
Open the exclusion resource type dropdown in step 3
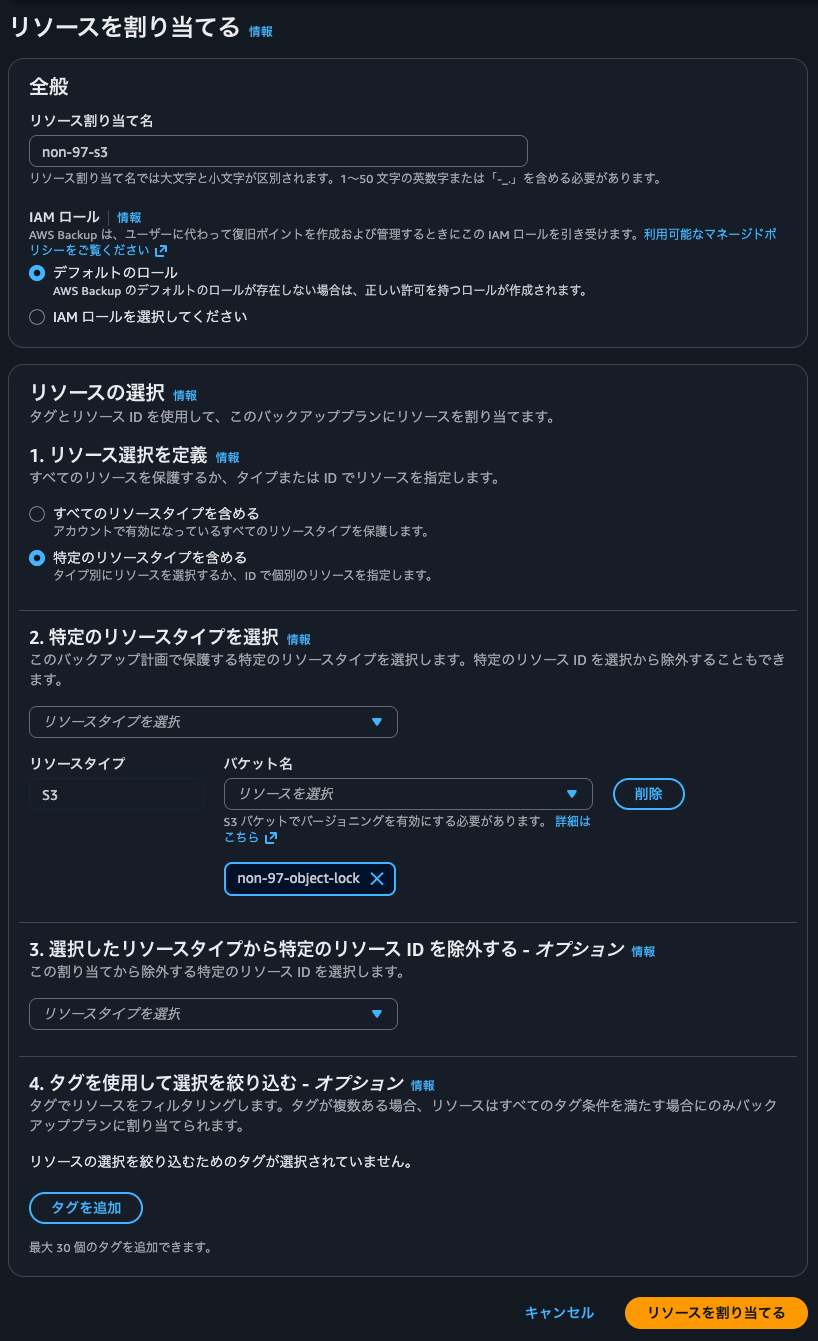tap(213, 1013)
